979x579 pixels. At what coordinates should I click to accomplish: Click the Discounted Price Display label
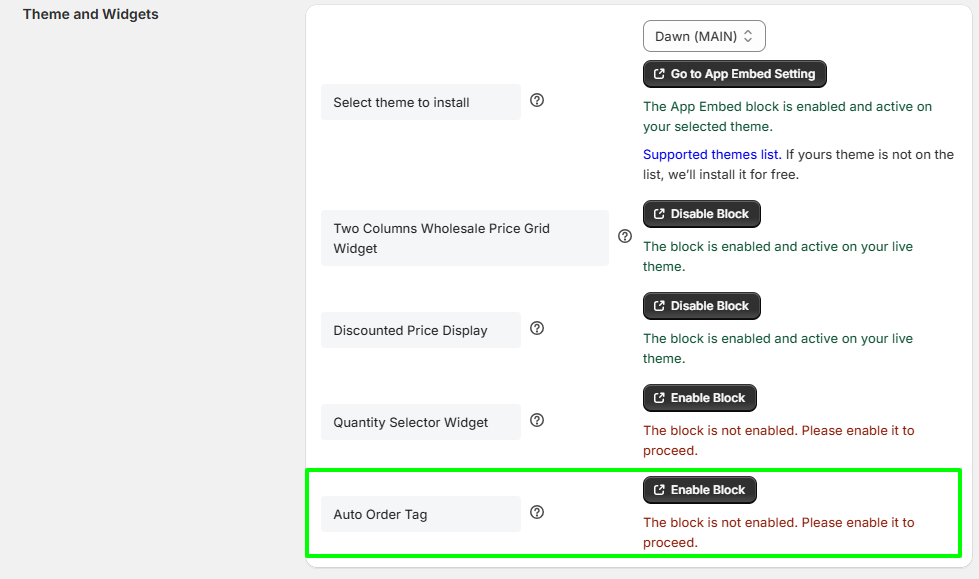[x=410, y=330]
